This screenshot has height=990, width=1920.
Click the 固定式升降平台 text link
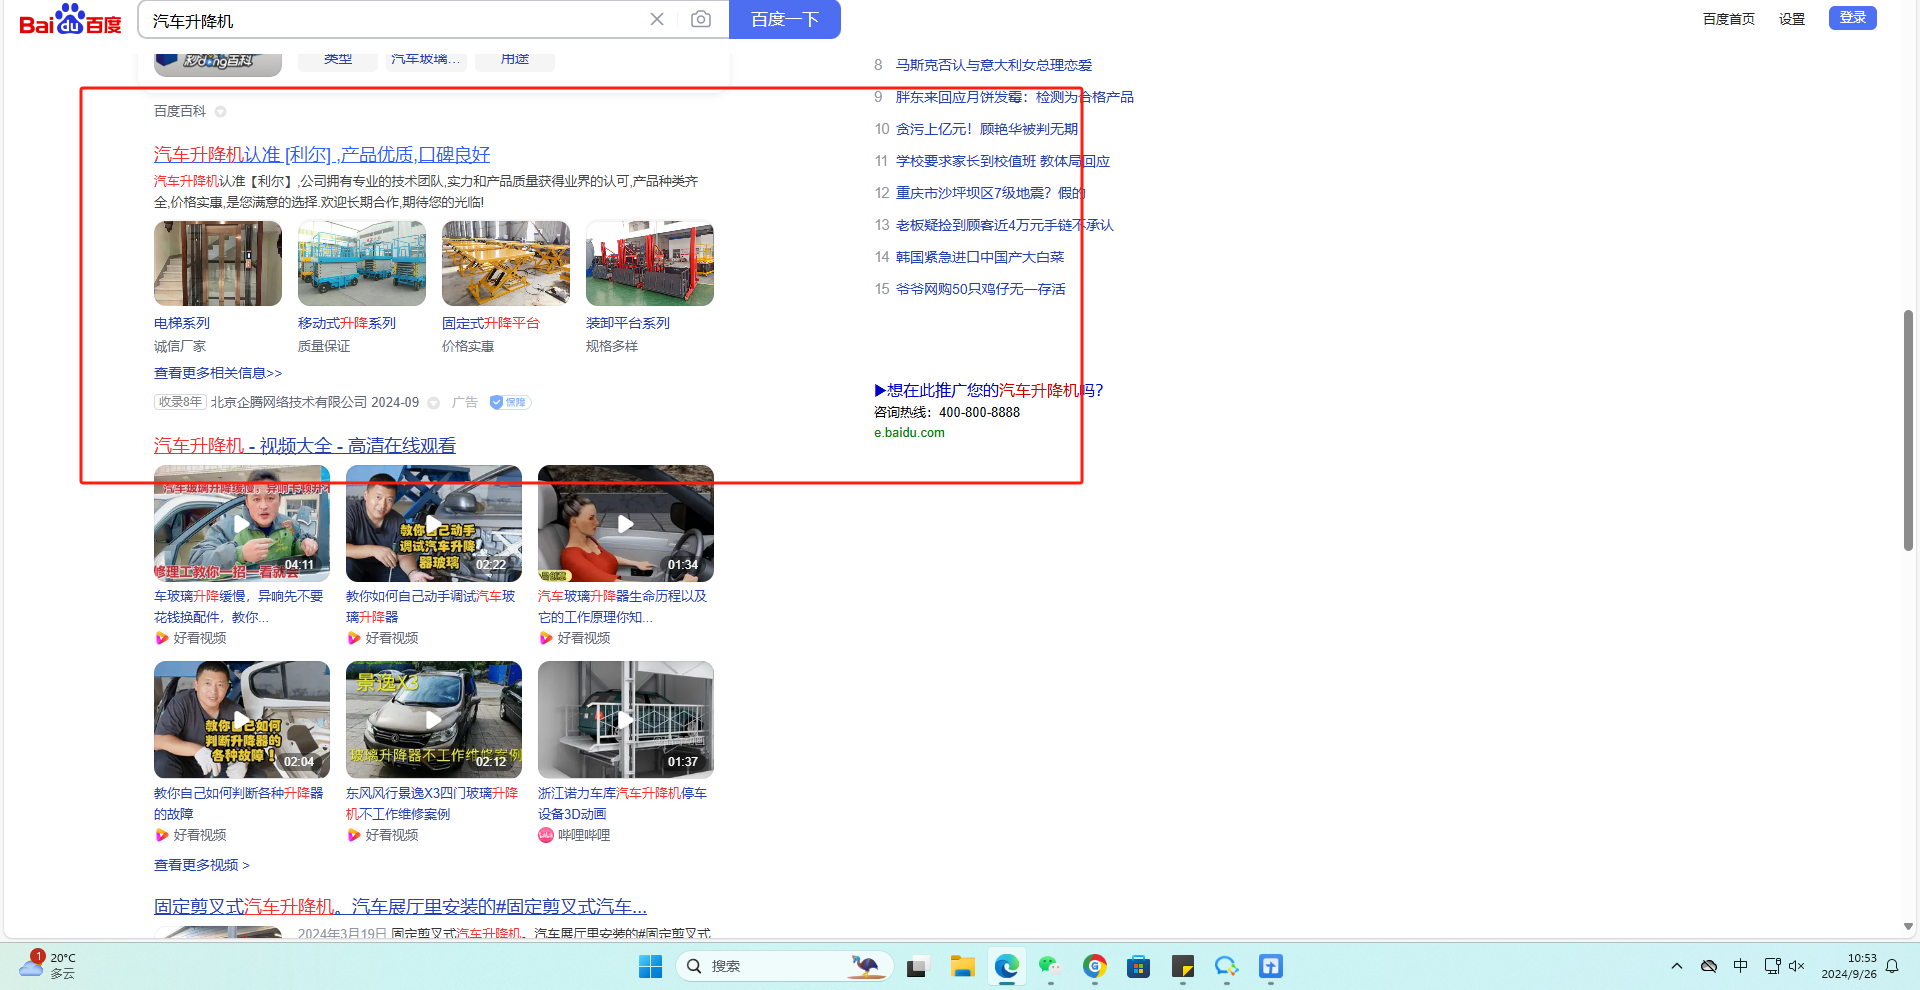point(491,323)
